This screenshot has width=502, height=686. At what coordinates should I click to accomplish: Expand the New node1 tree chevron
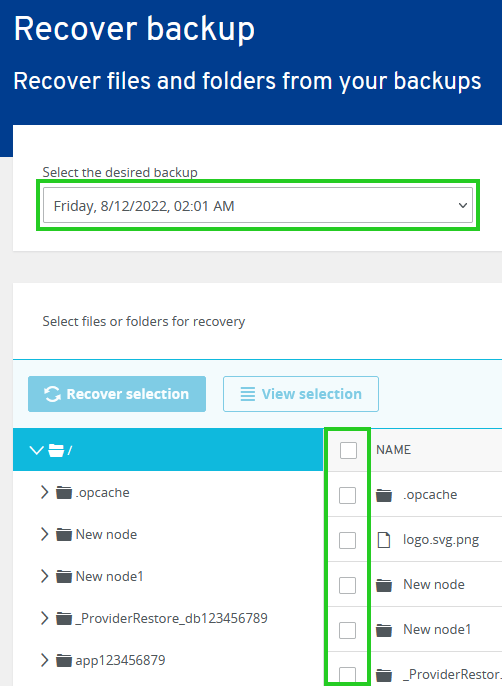tap(44, 576)
